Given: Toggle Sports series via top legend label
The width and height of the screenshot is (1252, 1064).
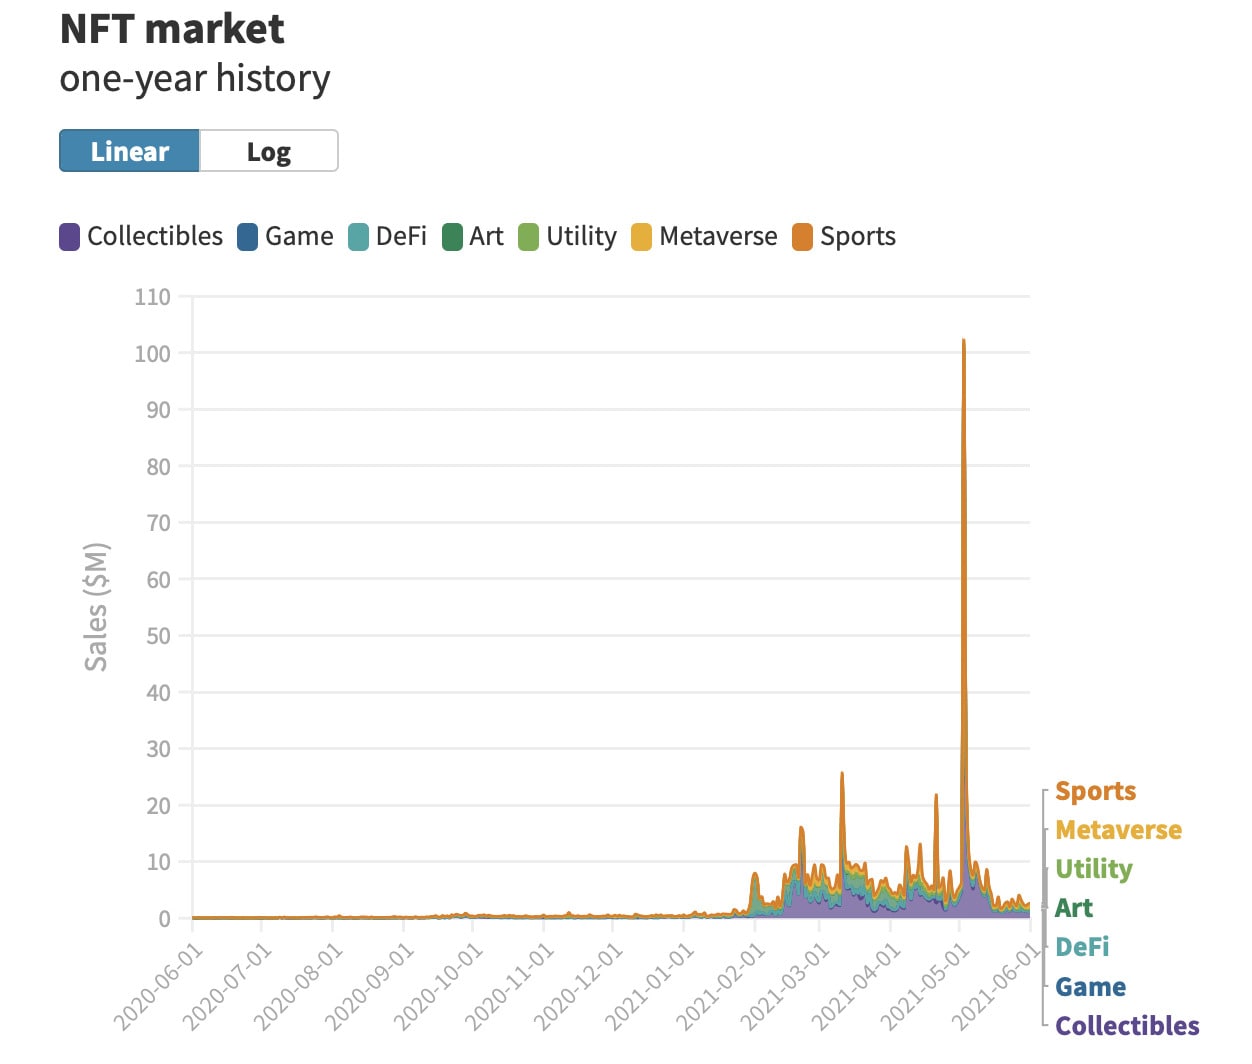Looking at the screenshot, I should [858, 237].
